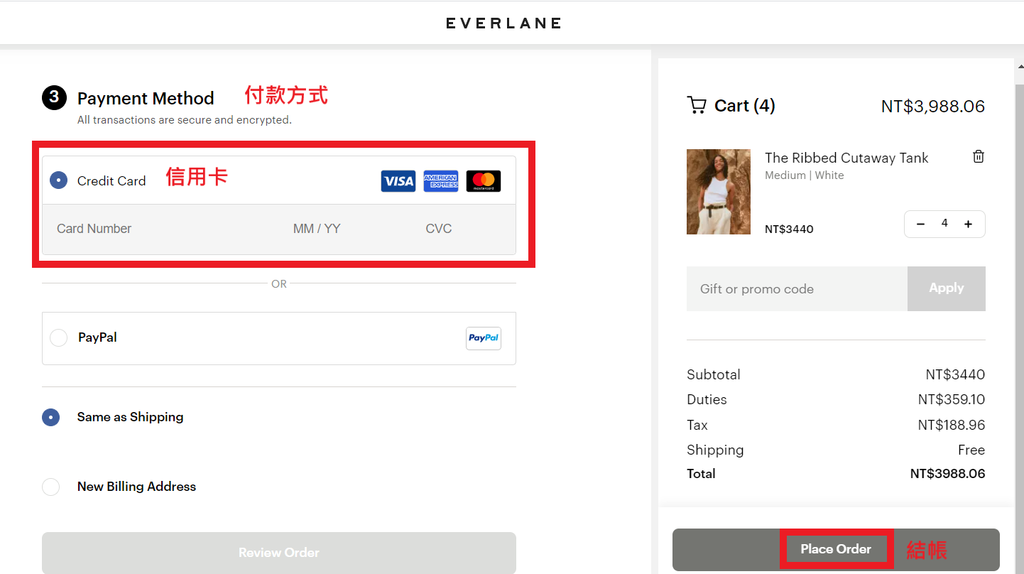The height and width of the screenshot is (574, 1024).
Task: Click the Subtotal NT$3440 value
Action: point(955,375)
